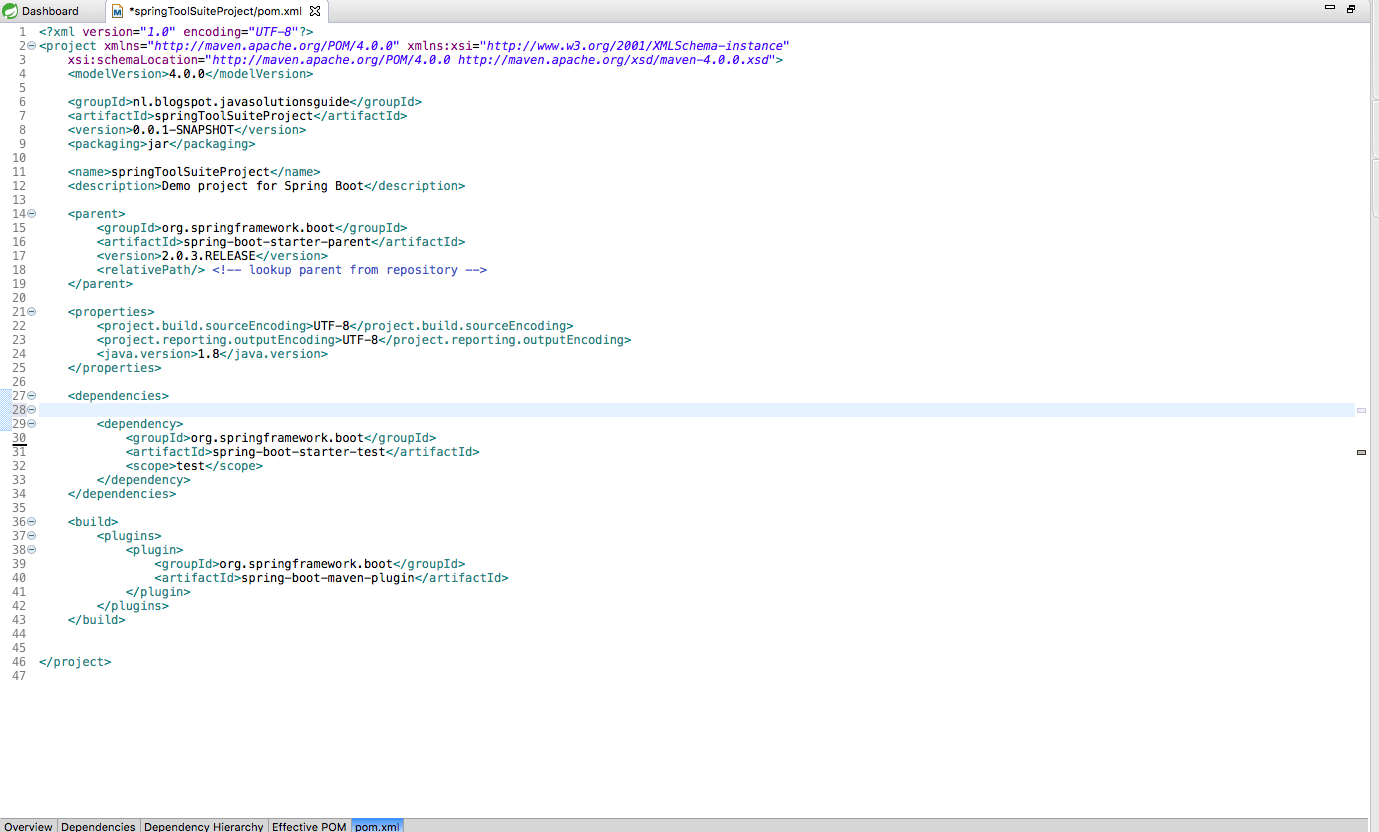1379x832 pixels.
Task: Select the springToolSuiteProject/pom.xml editor tab
Action: [215, 11]
